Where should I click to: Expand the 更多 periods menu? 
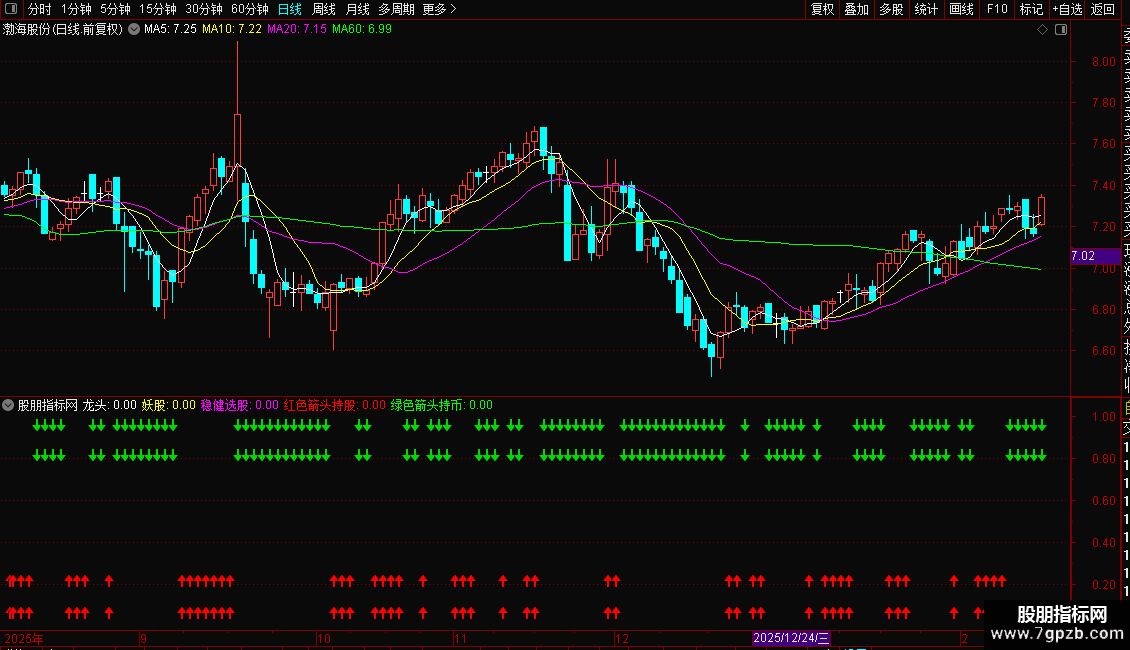(440, 9)
